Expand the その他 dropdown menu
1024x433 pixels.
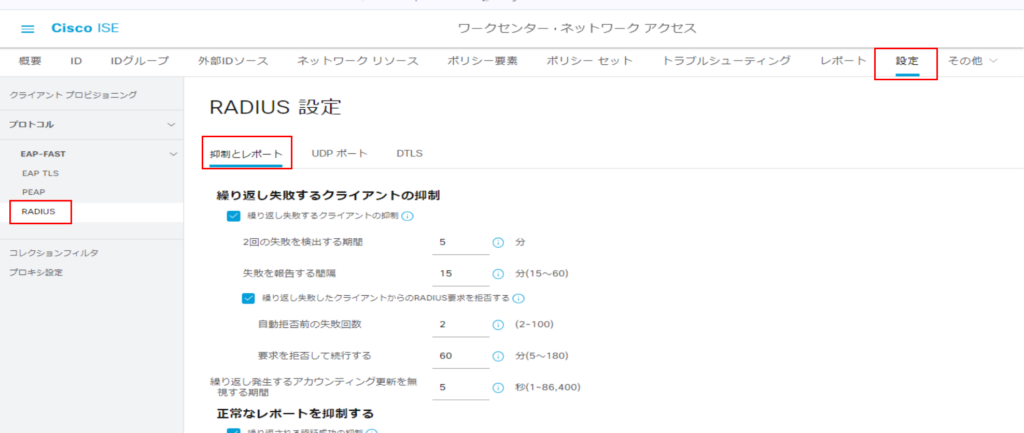972,62
